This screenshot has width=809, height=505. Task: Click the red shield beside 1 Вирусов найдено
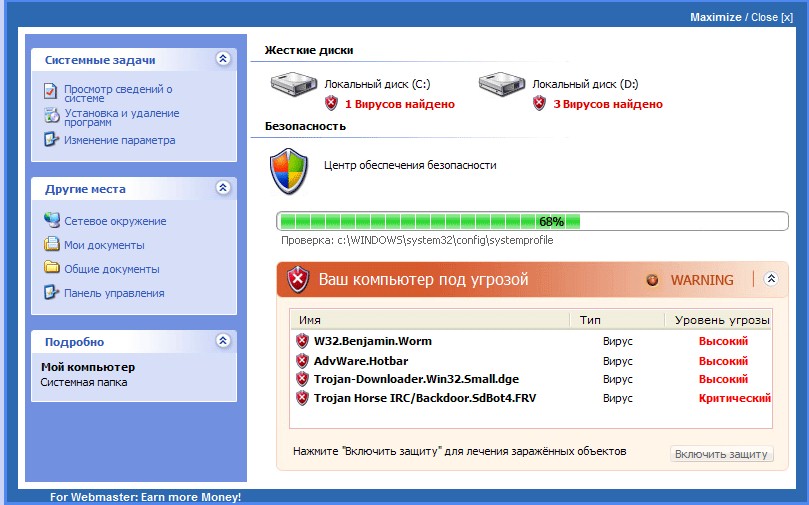click(331, 104)
